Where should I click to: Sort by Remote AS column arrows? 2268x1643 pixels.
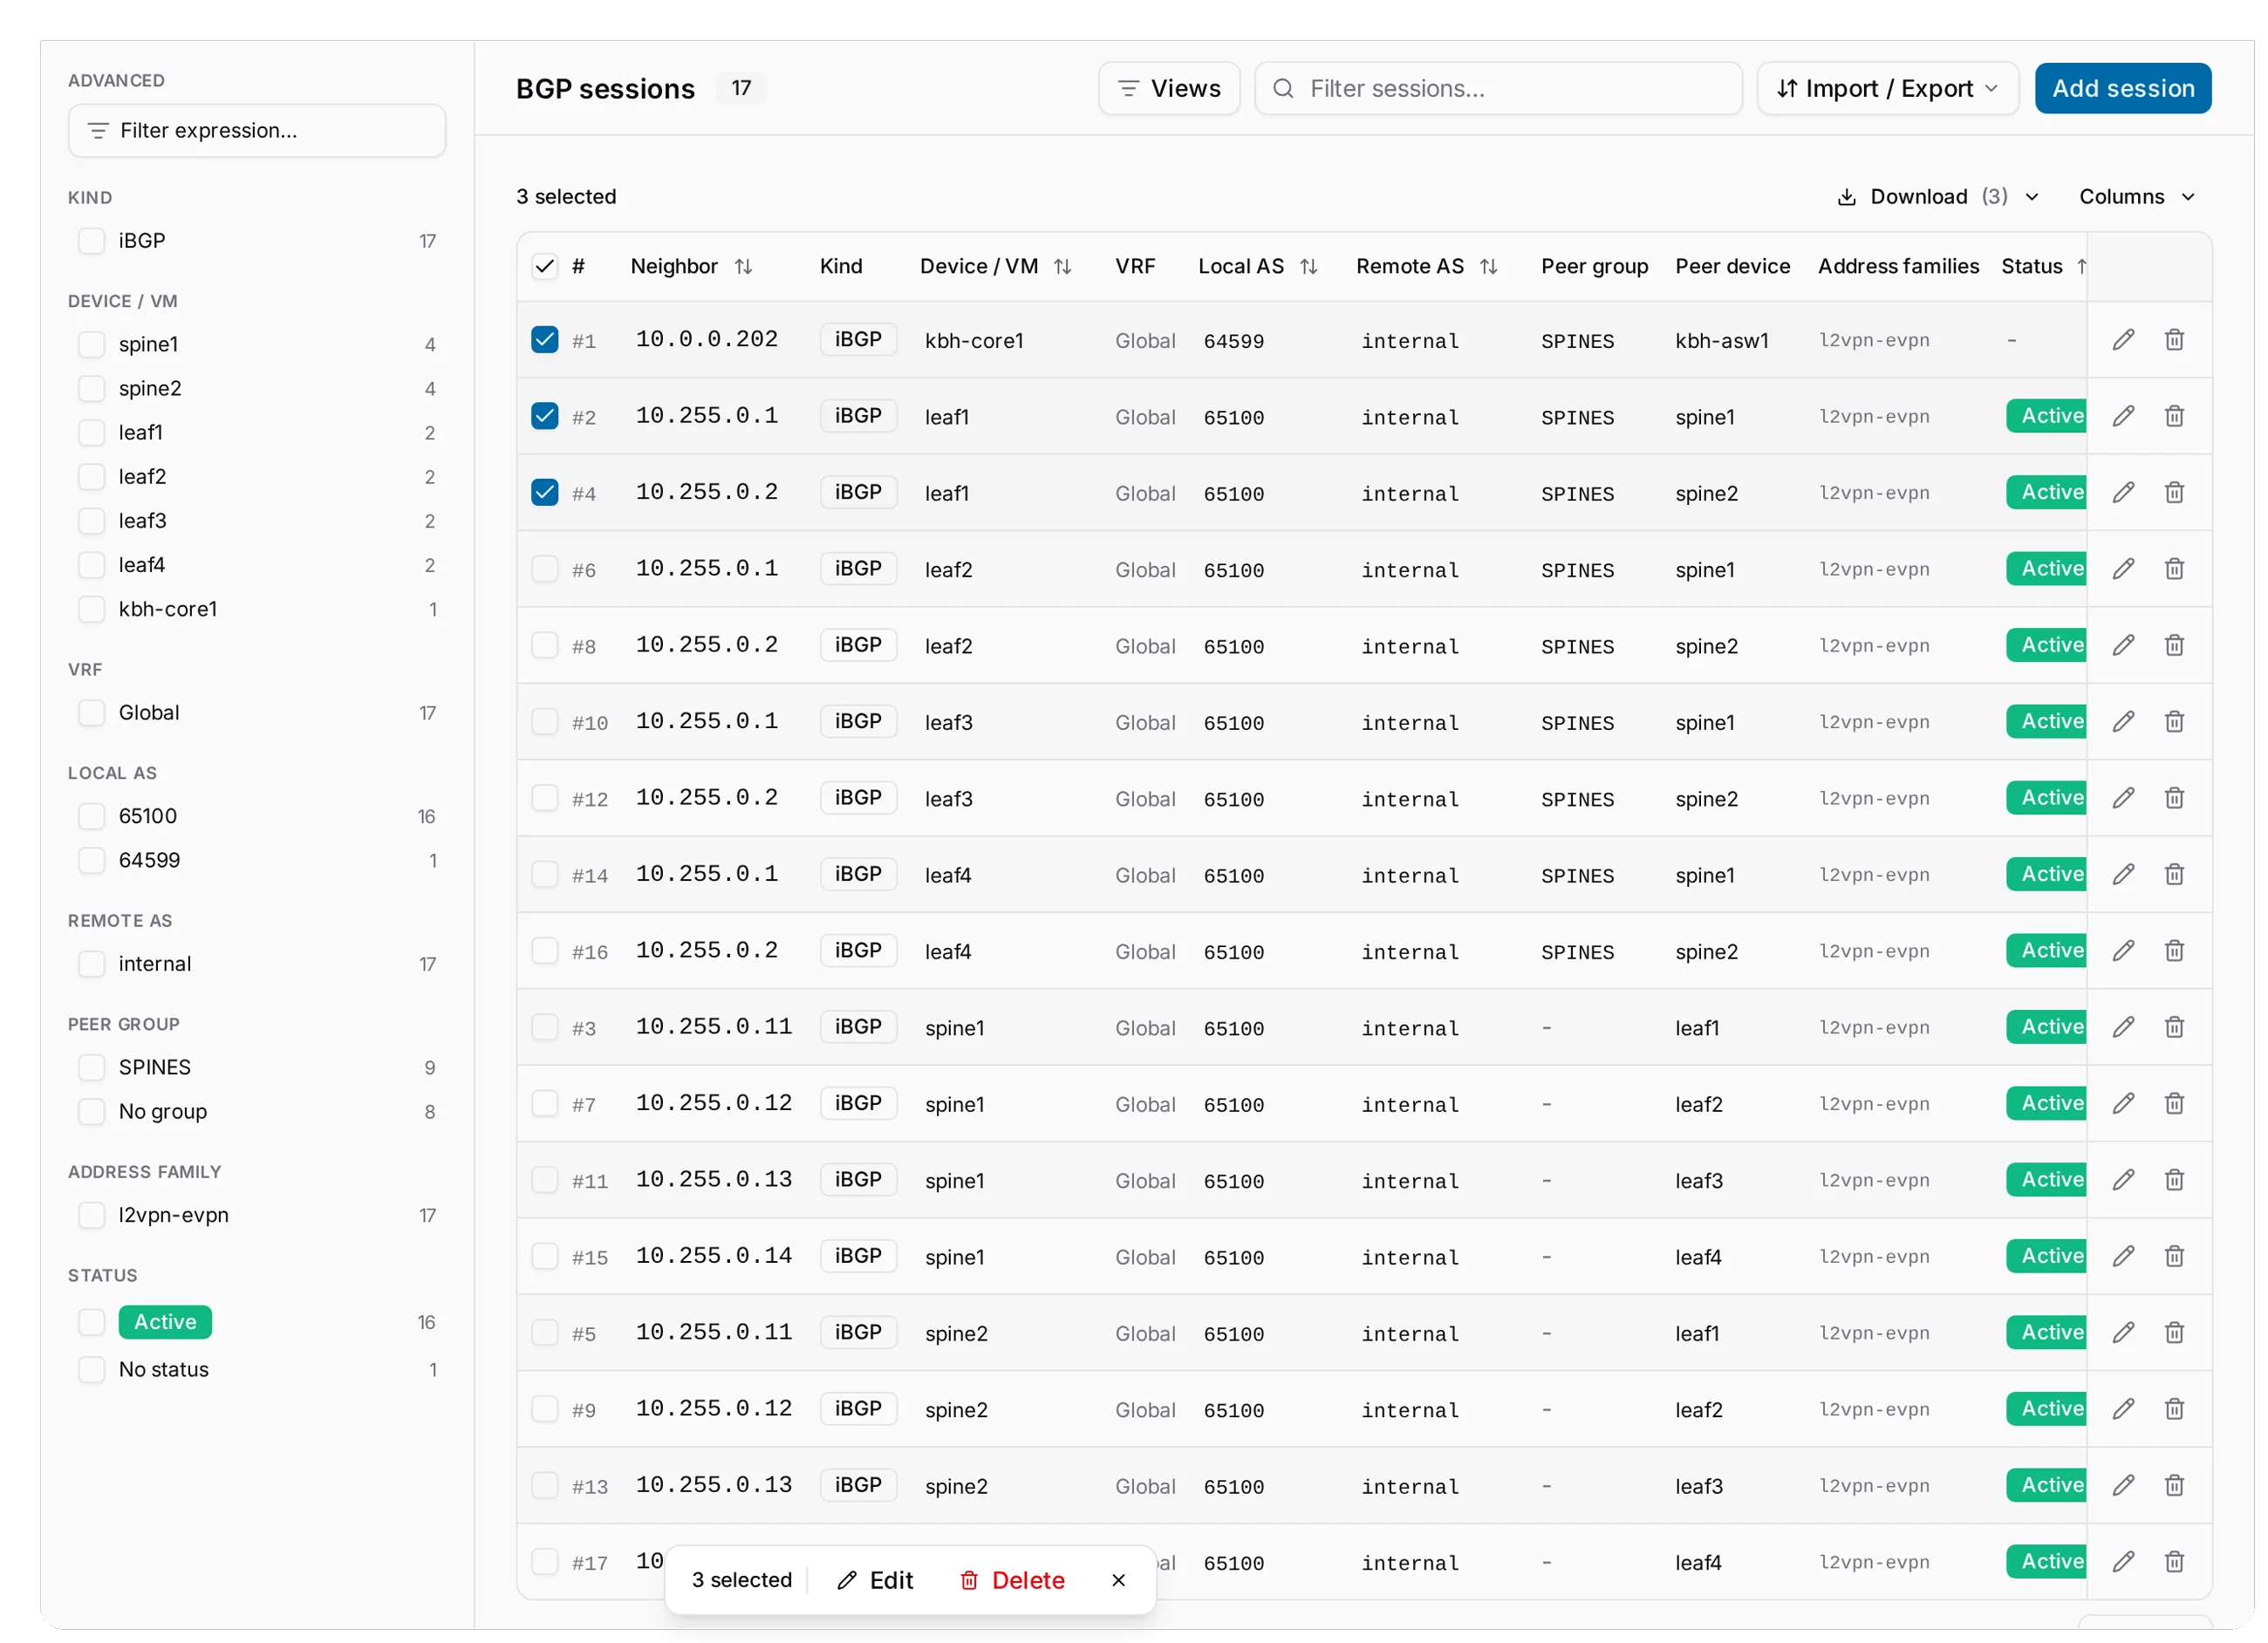(1488, 267)
